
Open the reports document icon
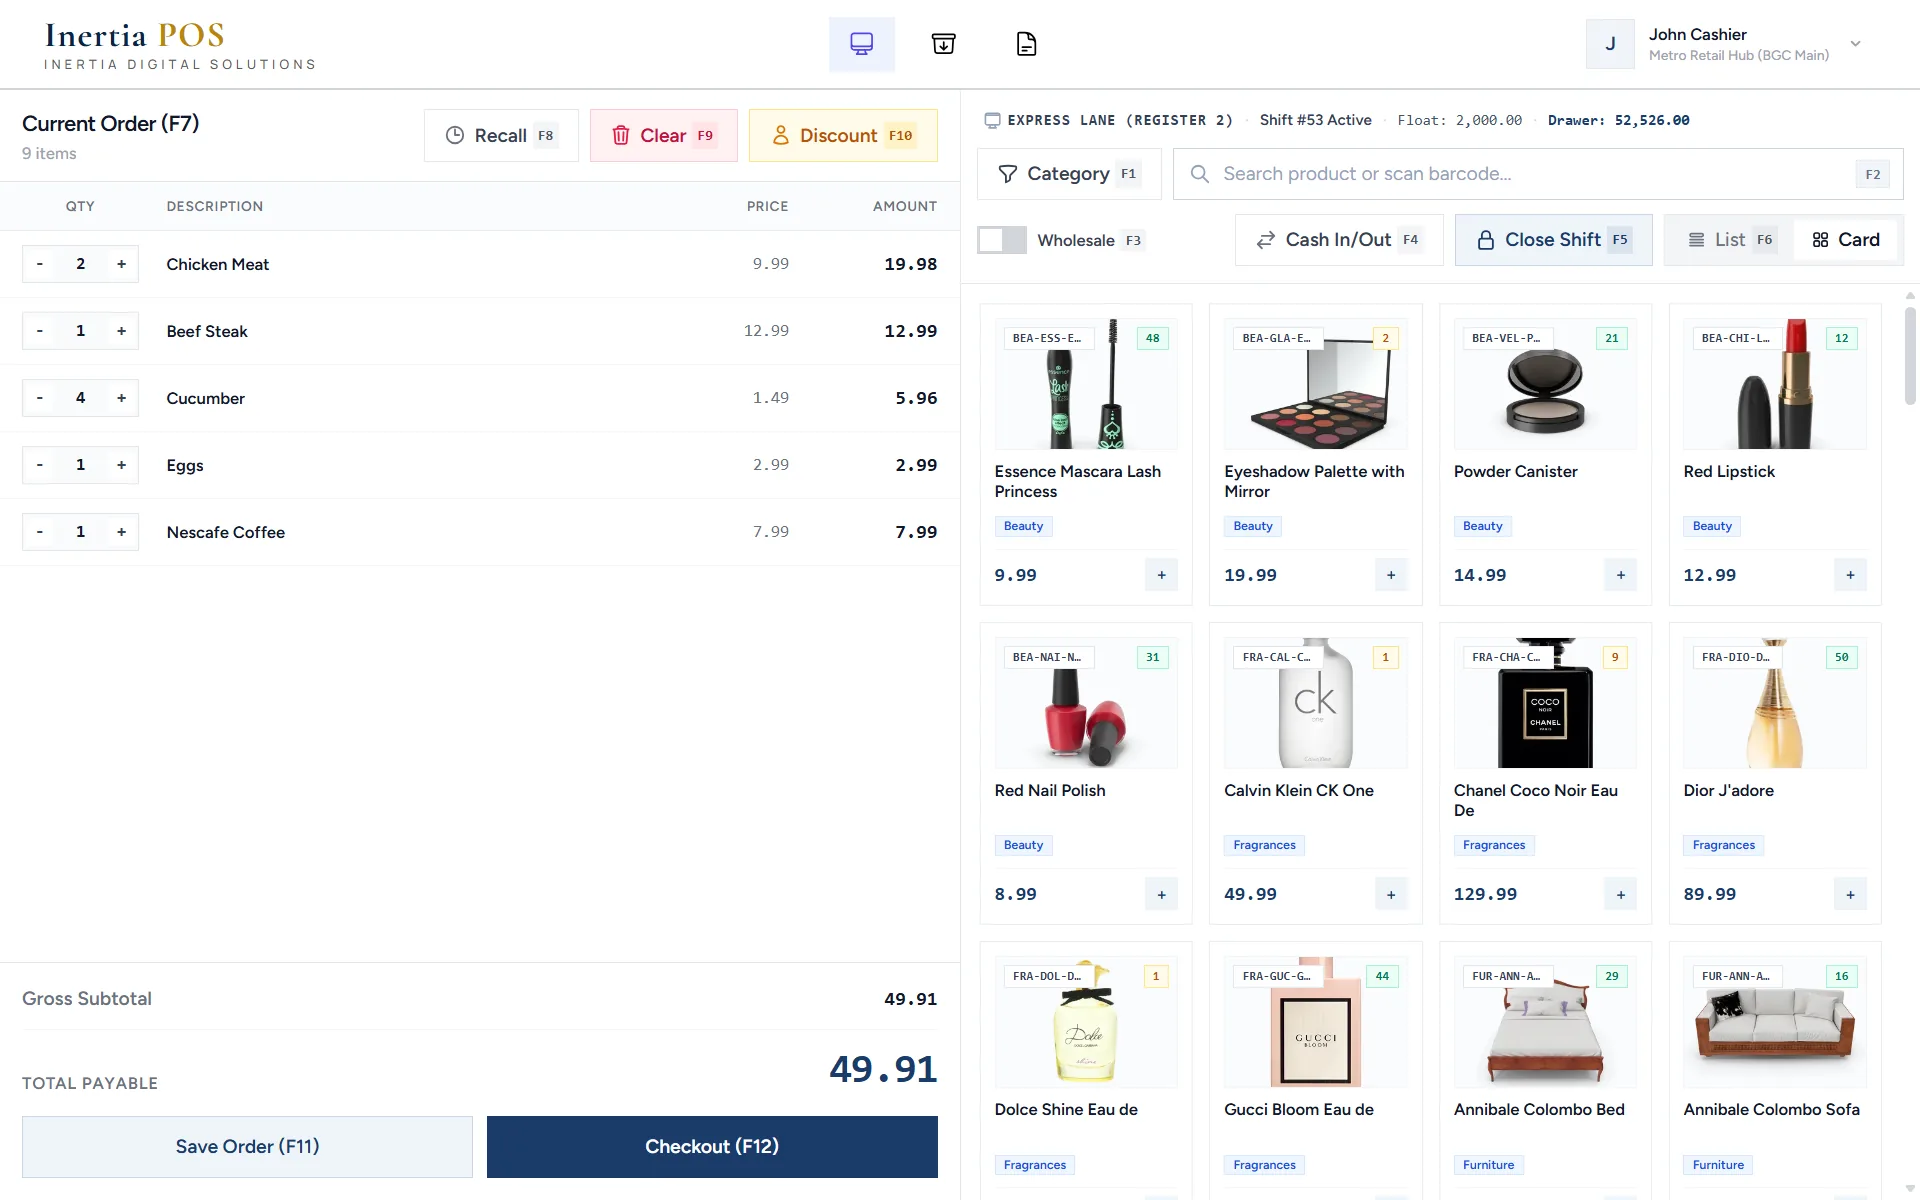(1026, 44)
